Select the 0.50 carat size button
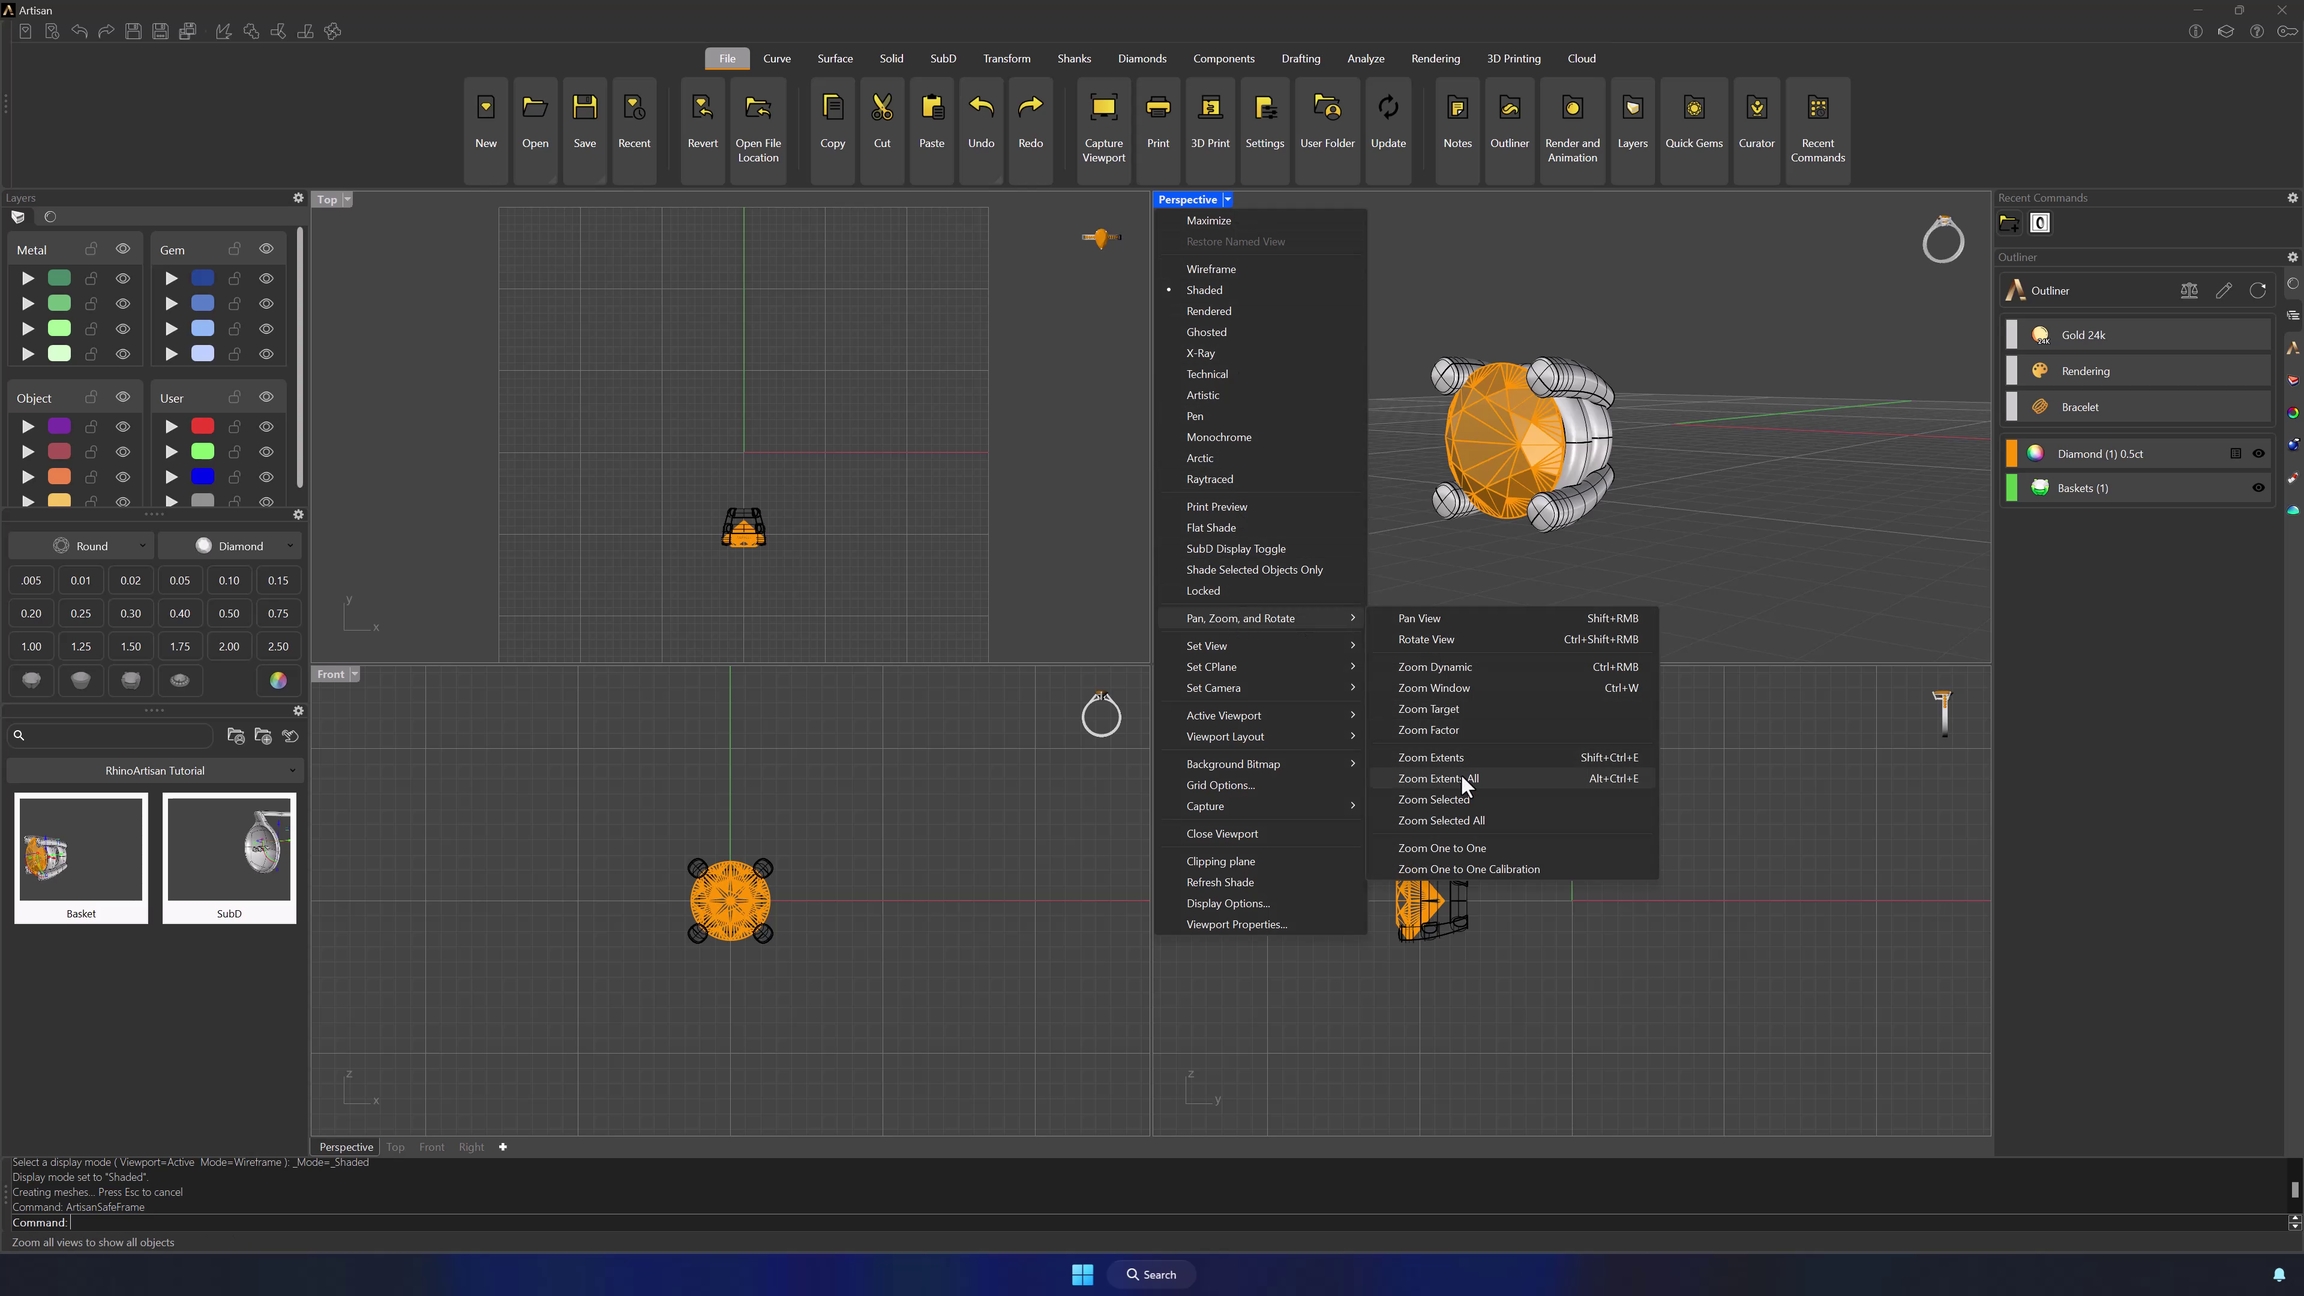The image size is (2304, 1296). (229, 614)
